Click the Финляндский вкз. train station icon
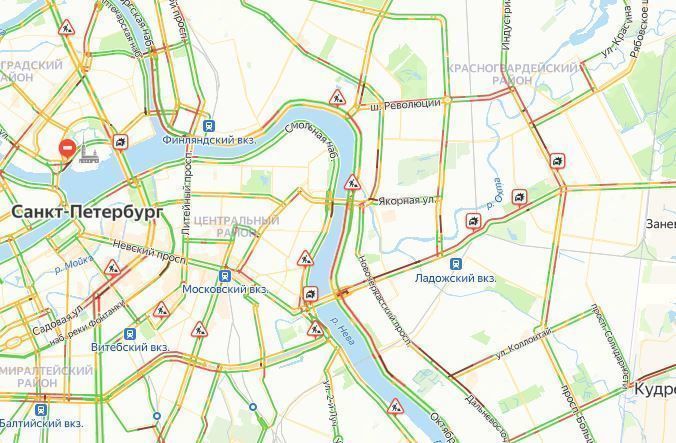676x443 pixels. pyautogui.click(x=209, y=126)
